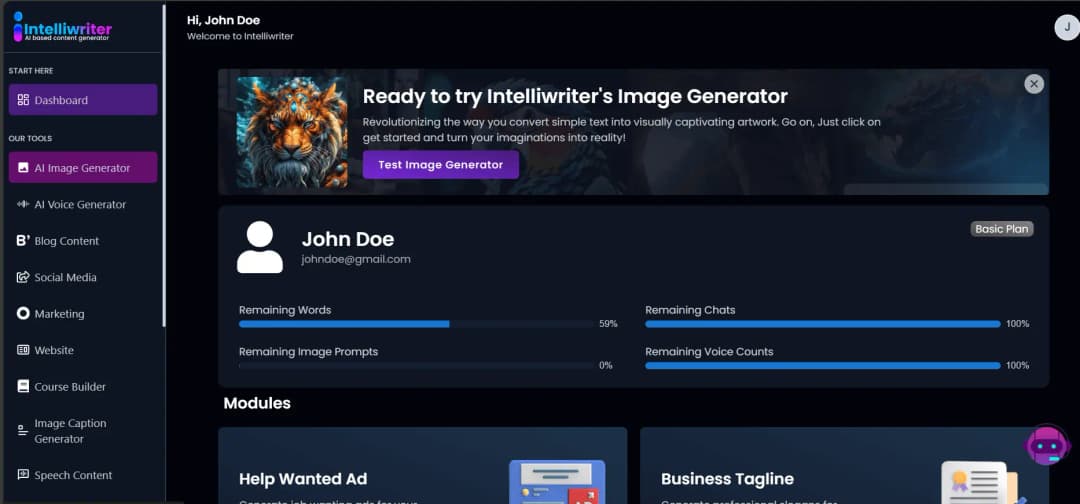Click the sidebar vertical scrollbar
This screenshot has height=504, width=1080.
coord(163,165)
